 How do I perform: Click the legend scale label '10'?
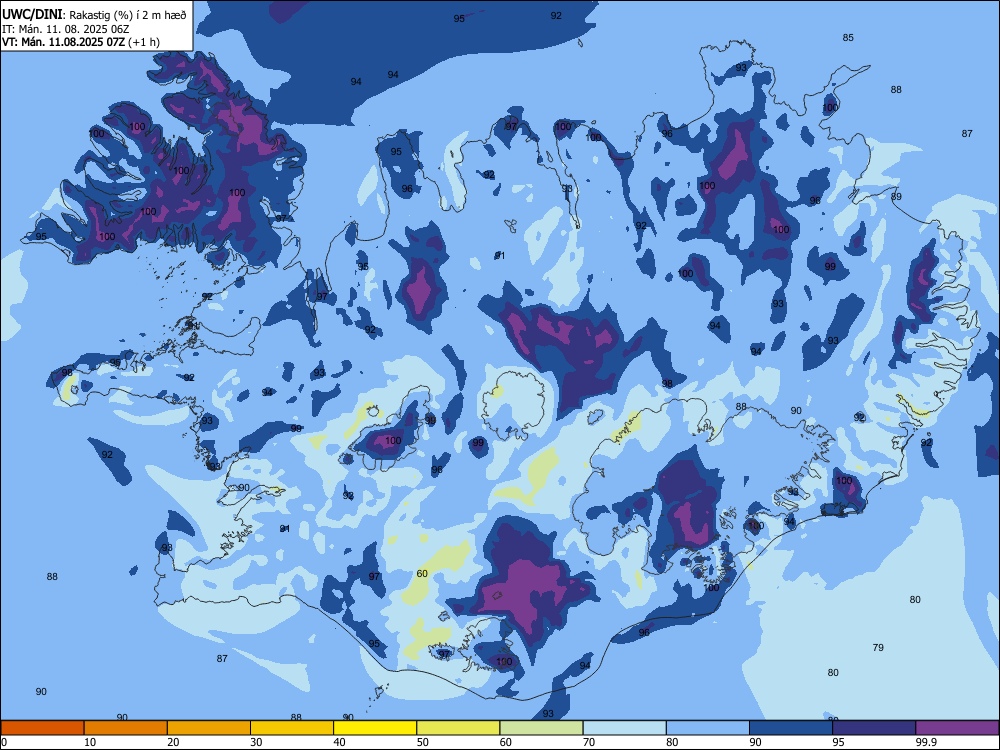click(90, 742)
